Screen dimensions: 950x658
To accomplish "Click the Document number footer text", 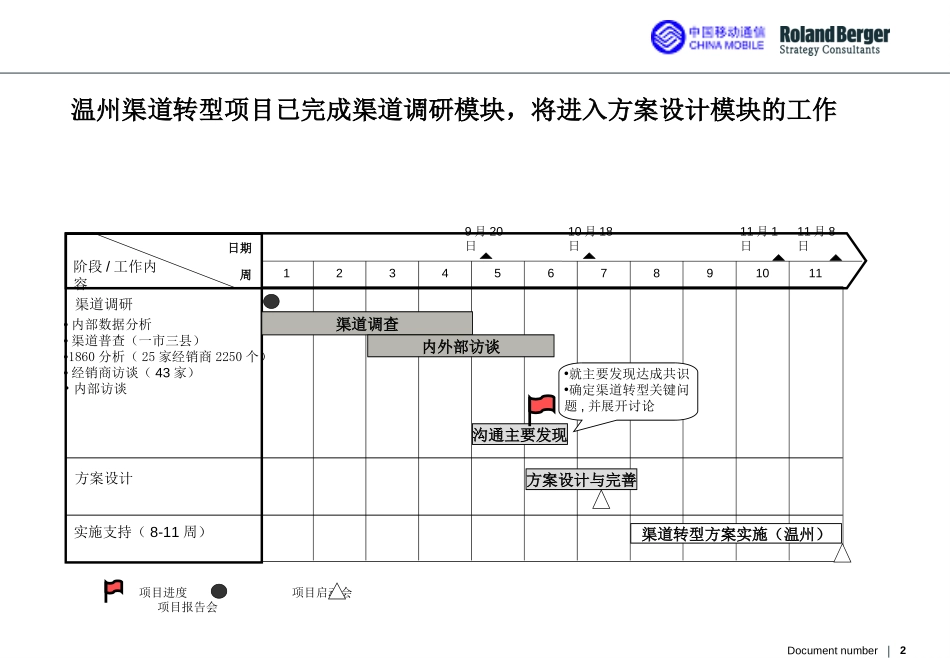I will pyautogui.click(x=832, y=650).
